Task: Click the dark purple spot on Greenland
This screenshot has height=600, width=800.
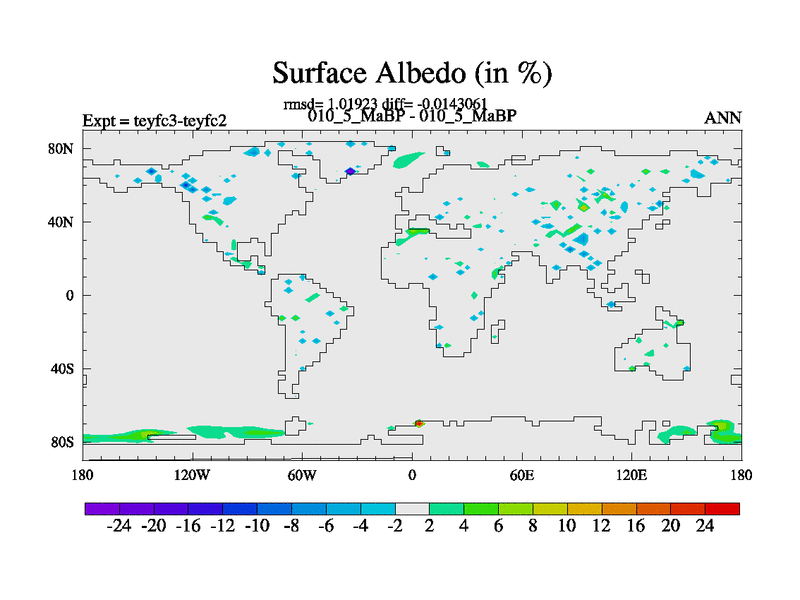Action: click(x=350, y=172)
